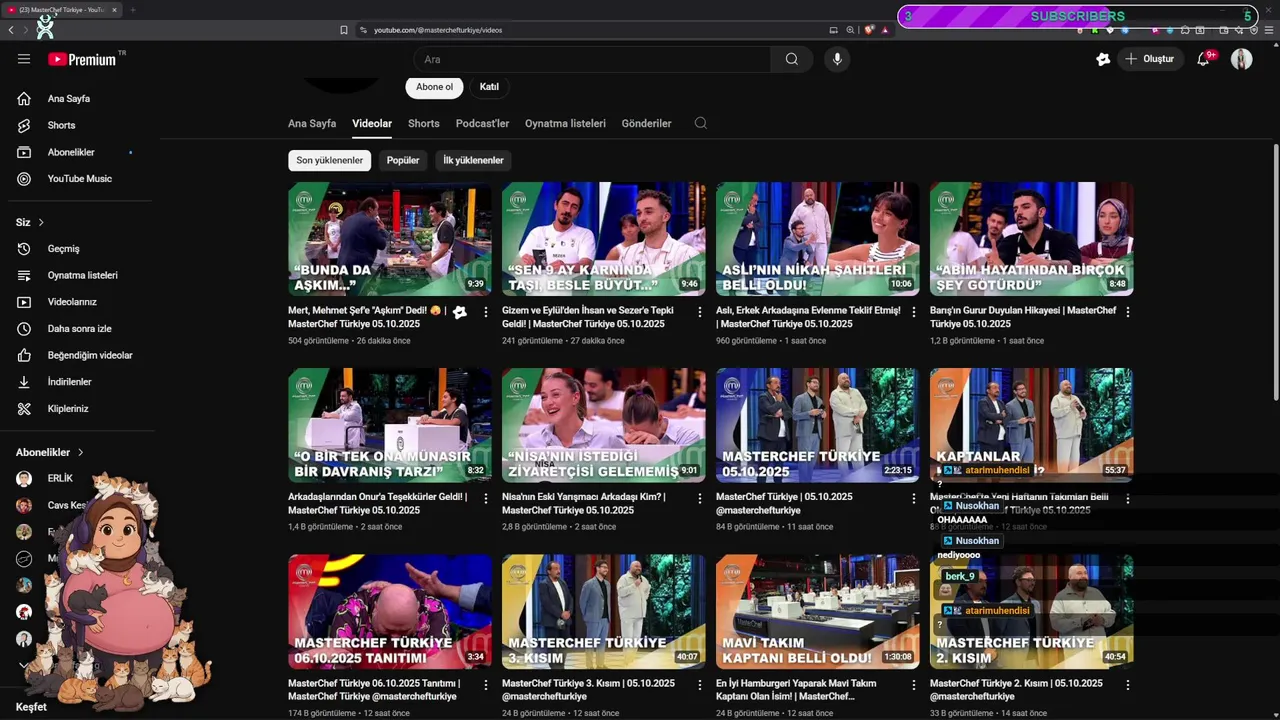
Task: Select Popüler filter chip
Action: click(x=403, y=160)
